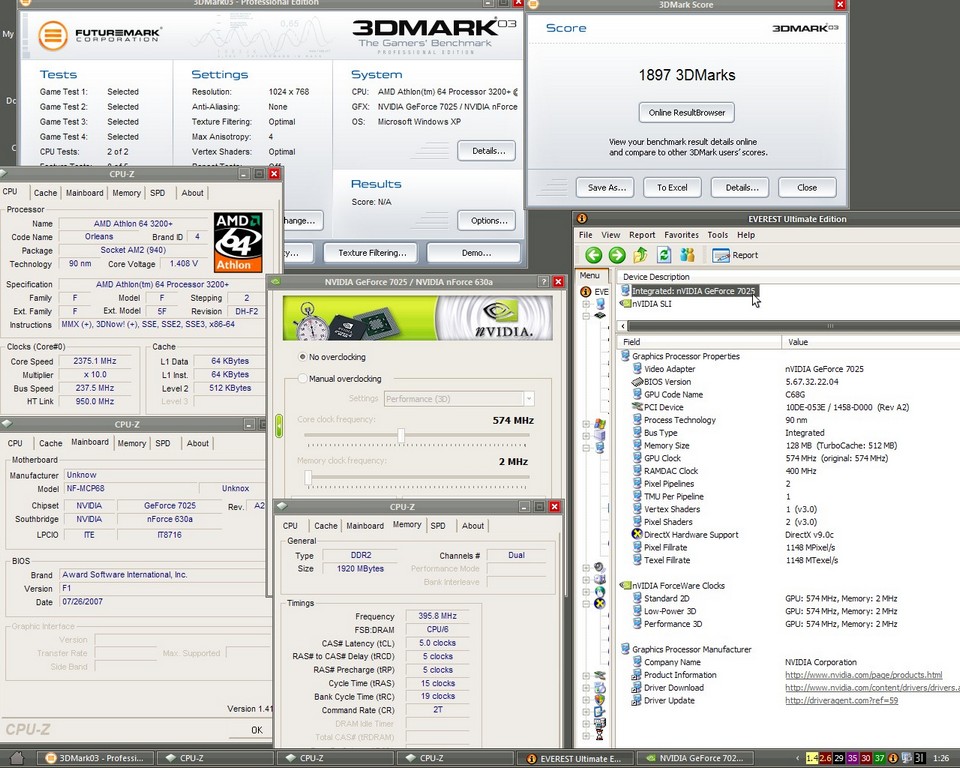Click the Demo... button in 3DMark03
This screenshot has height=768, width=960.
click(x=476, y=252)
